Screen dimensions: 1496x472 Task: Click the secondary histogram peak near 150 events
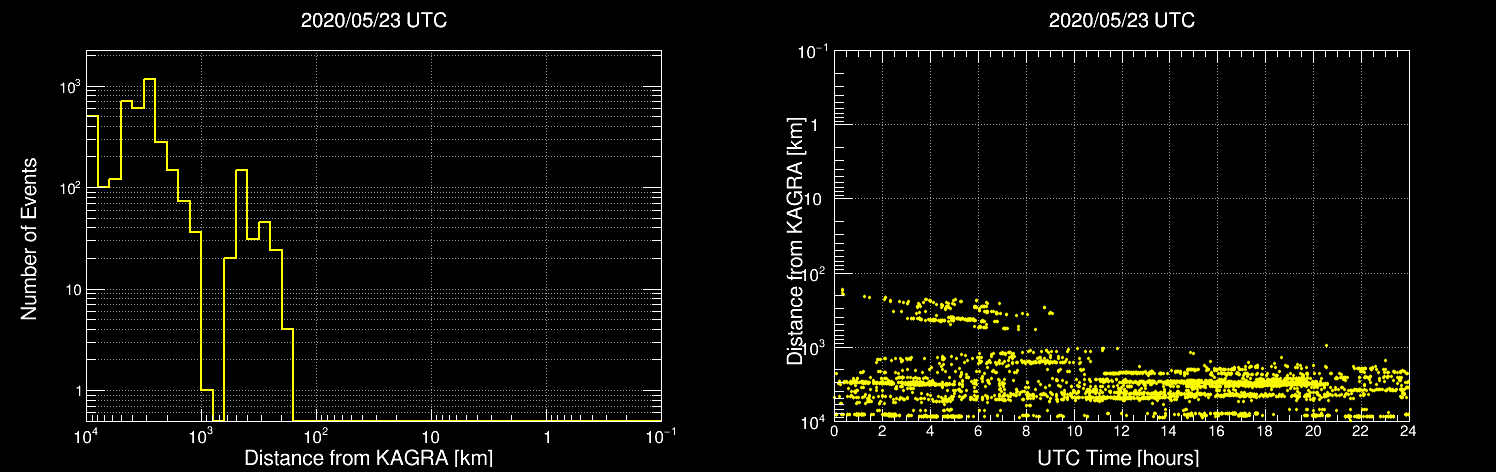[x=241, y=171]
